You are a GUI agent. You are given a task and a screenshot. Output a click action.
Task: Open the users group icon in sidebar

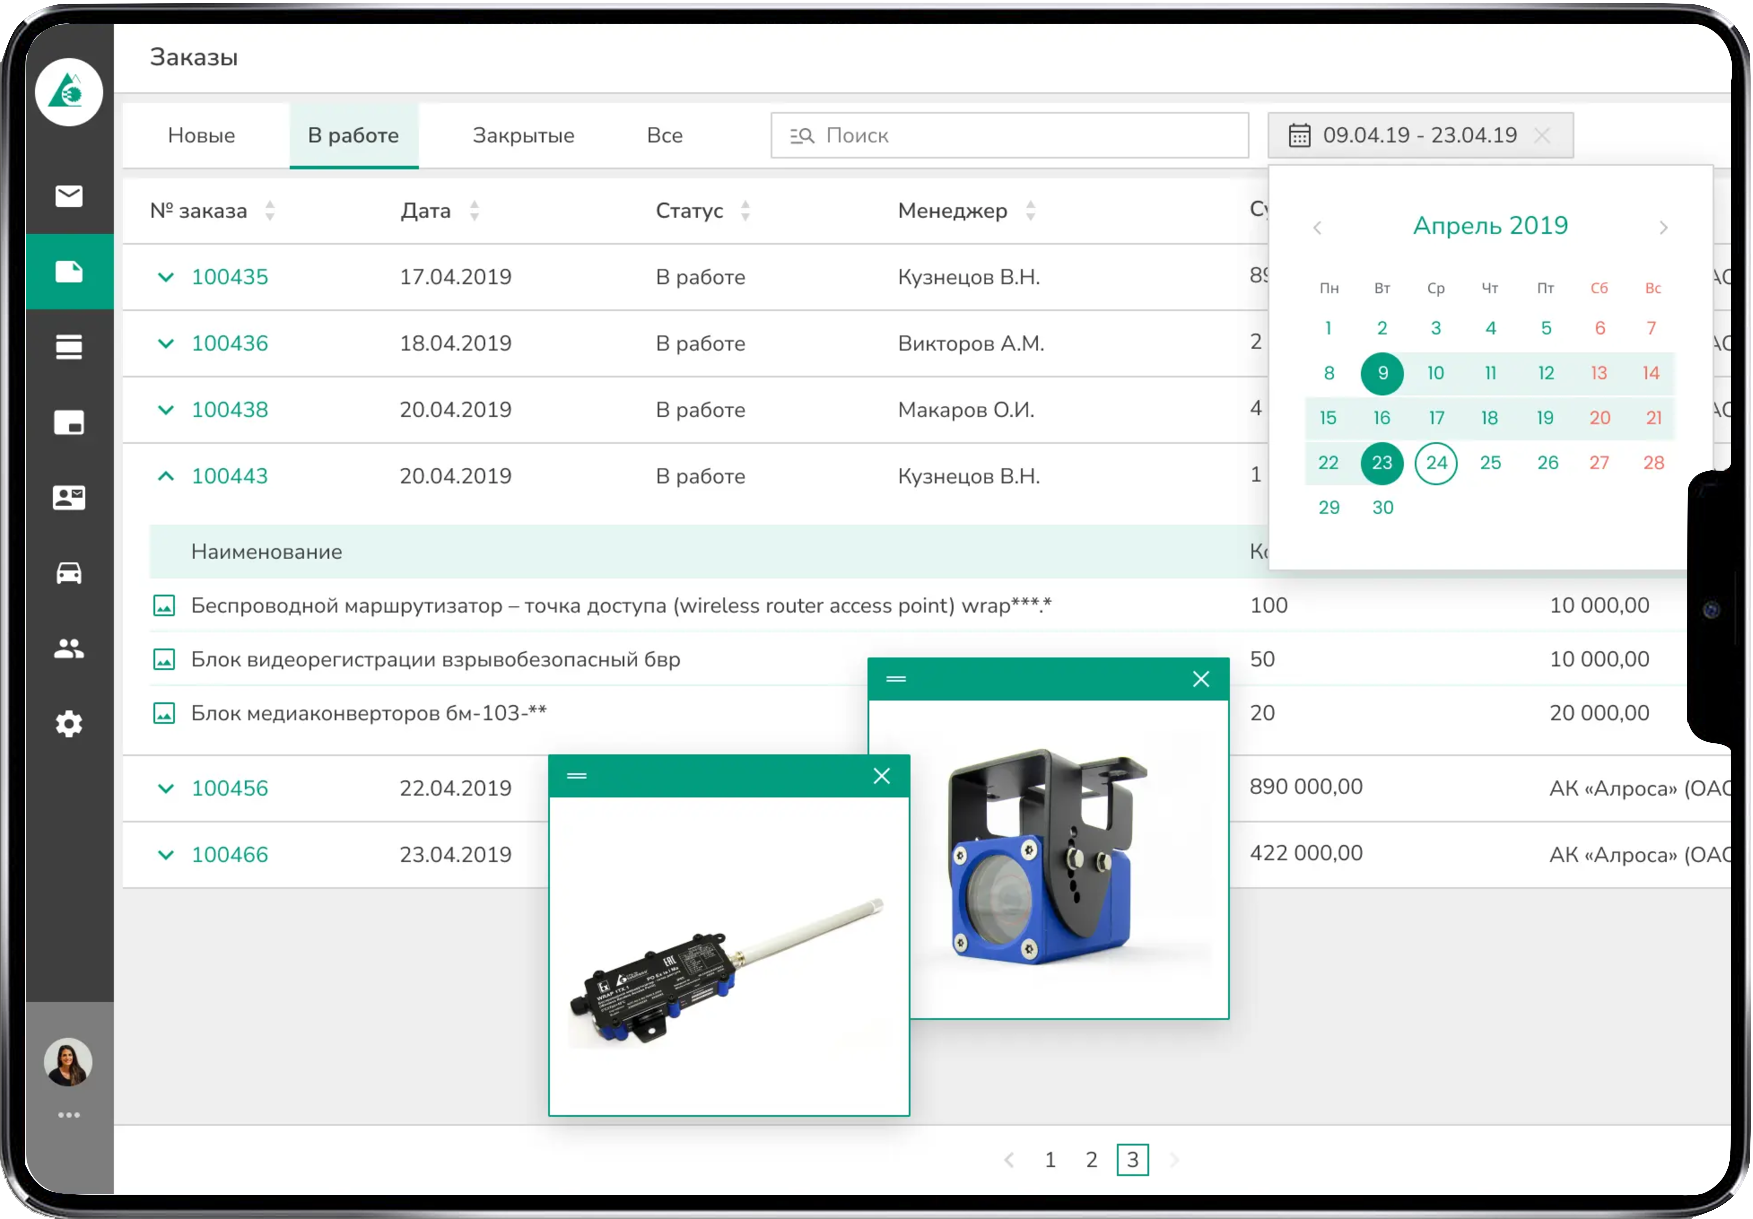(69, 649)
